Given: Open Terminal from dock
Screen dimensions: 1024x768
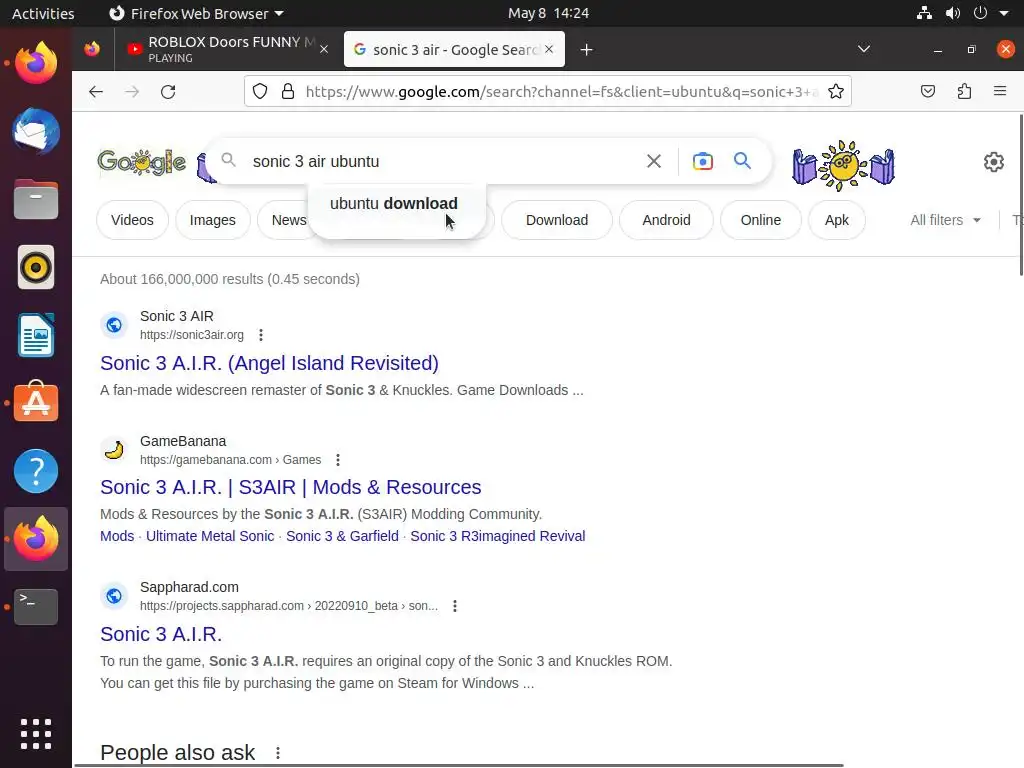Looking at the screenshot, I should point(36,607).
